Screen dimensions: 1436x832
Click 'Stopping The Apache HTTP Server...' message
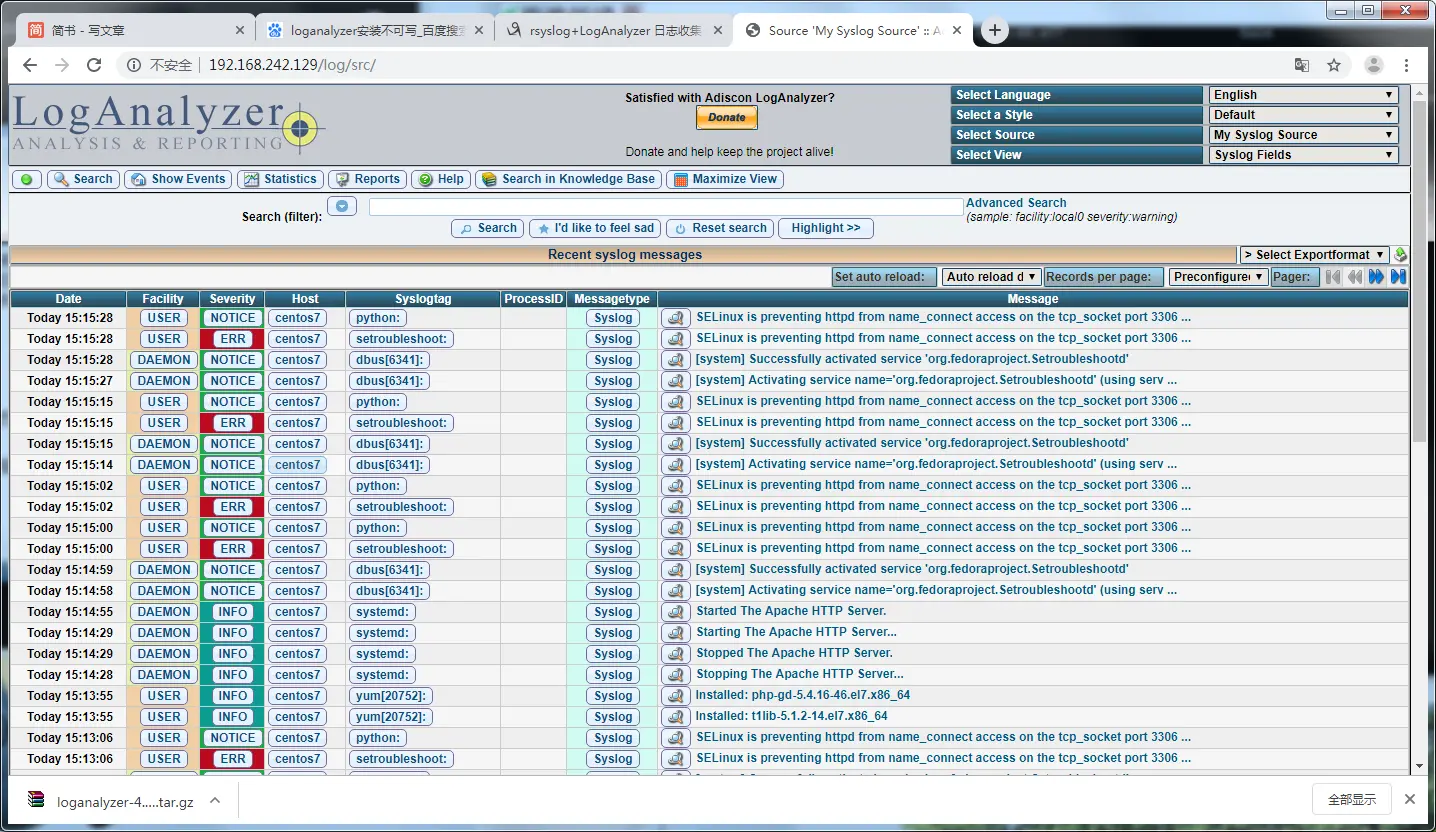coord(800,674)
